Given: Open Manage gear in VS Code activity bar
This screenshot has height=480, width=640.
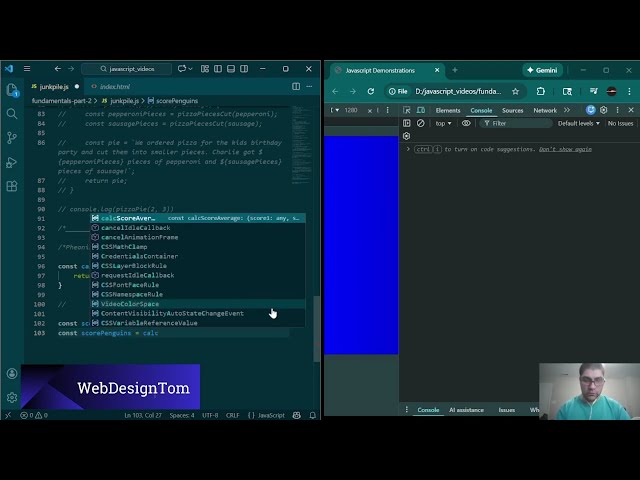Looking at the screenshot, I should tap(12, 397).
